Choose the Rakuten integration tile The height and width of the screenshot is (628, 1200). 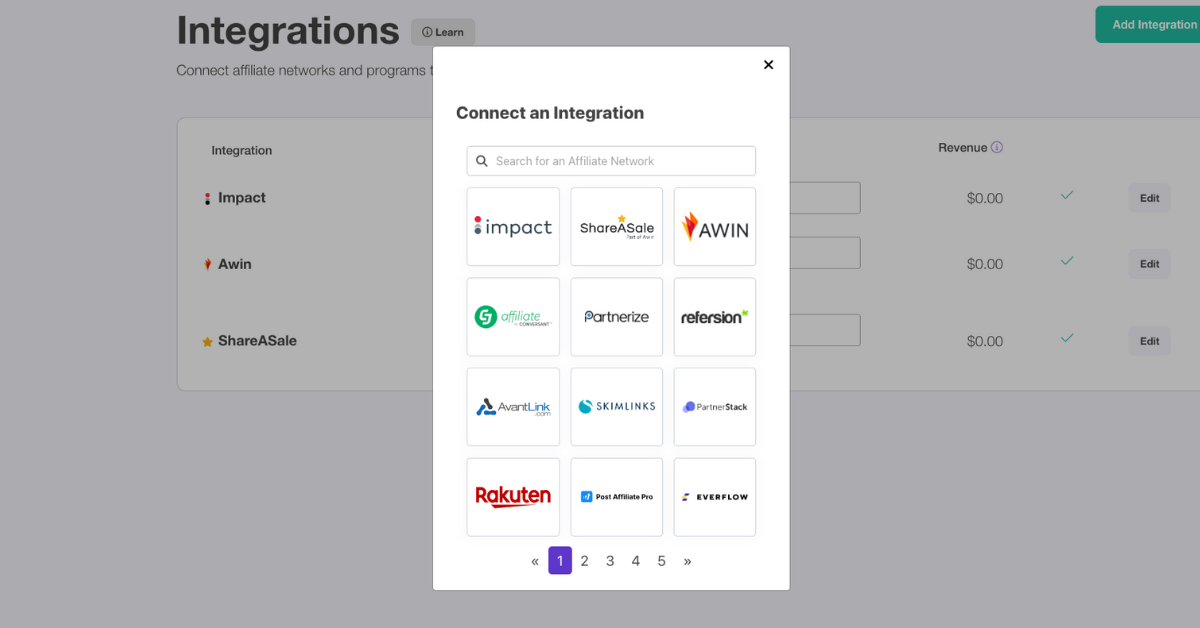tap(513, 497)
